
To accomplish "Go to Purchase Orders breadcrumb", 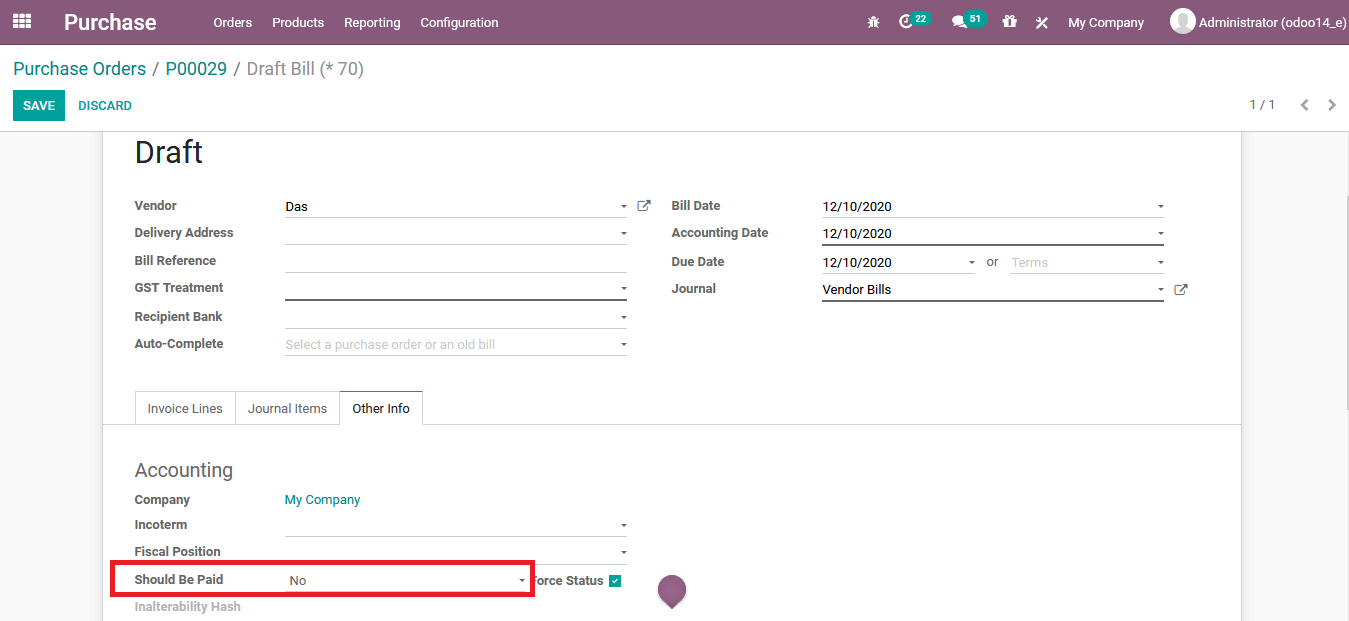I will (79, 69).
